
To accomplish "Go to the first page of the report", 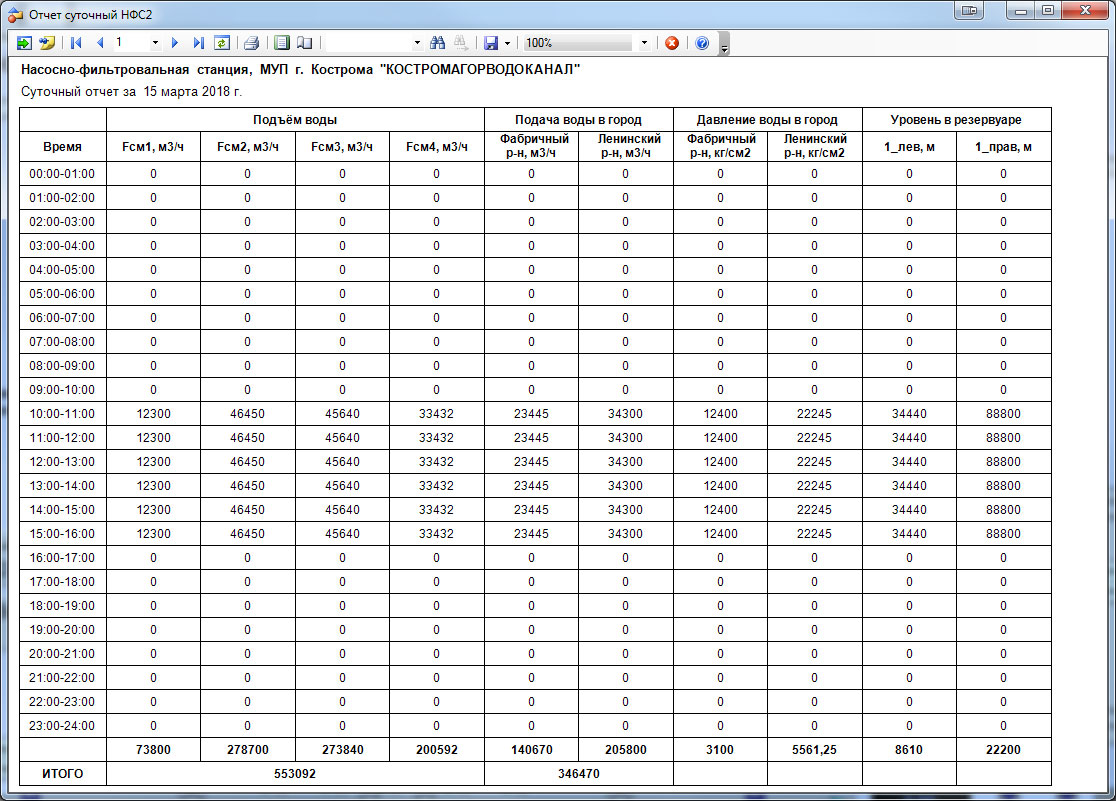I will (x=76, y=43).
